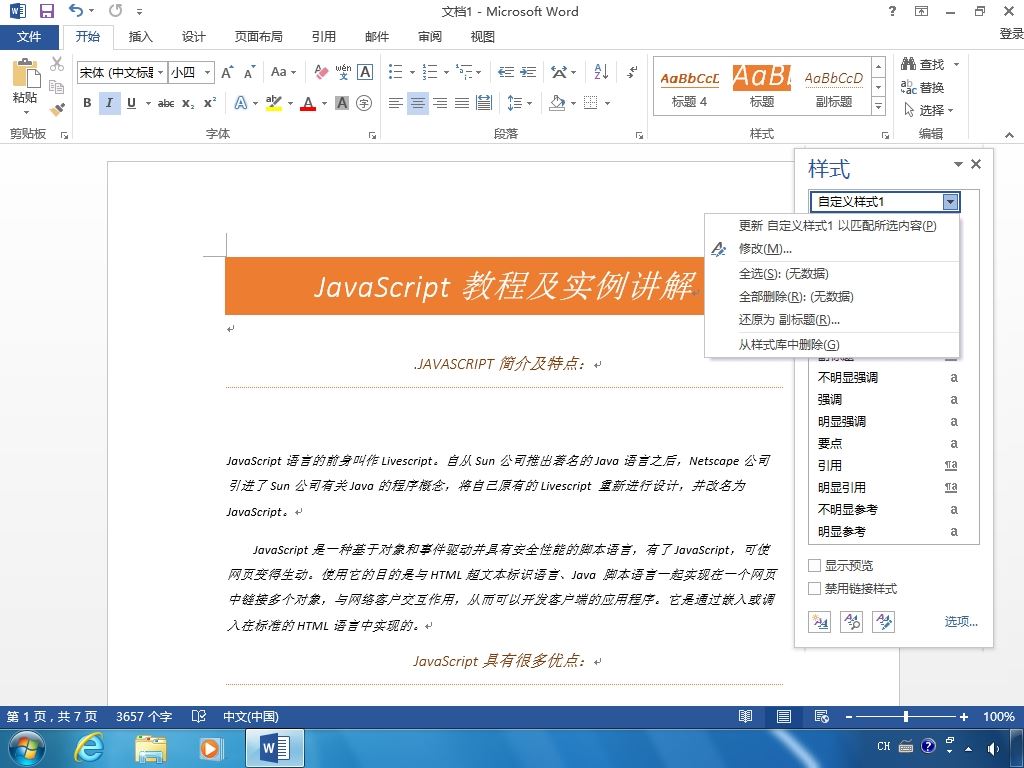Expand the bullets list dropdown arrow

412,72
